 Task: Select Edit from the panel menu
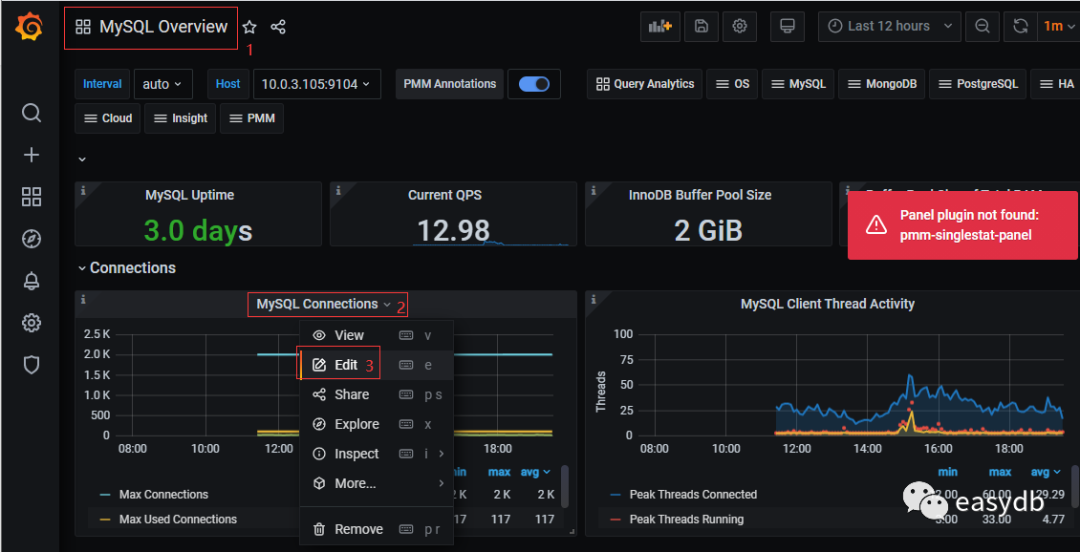pos(346,365)
